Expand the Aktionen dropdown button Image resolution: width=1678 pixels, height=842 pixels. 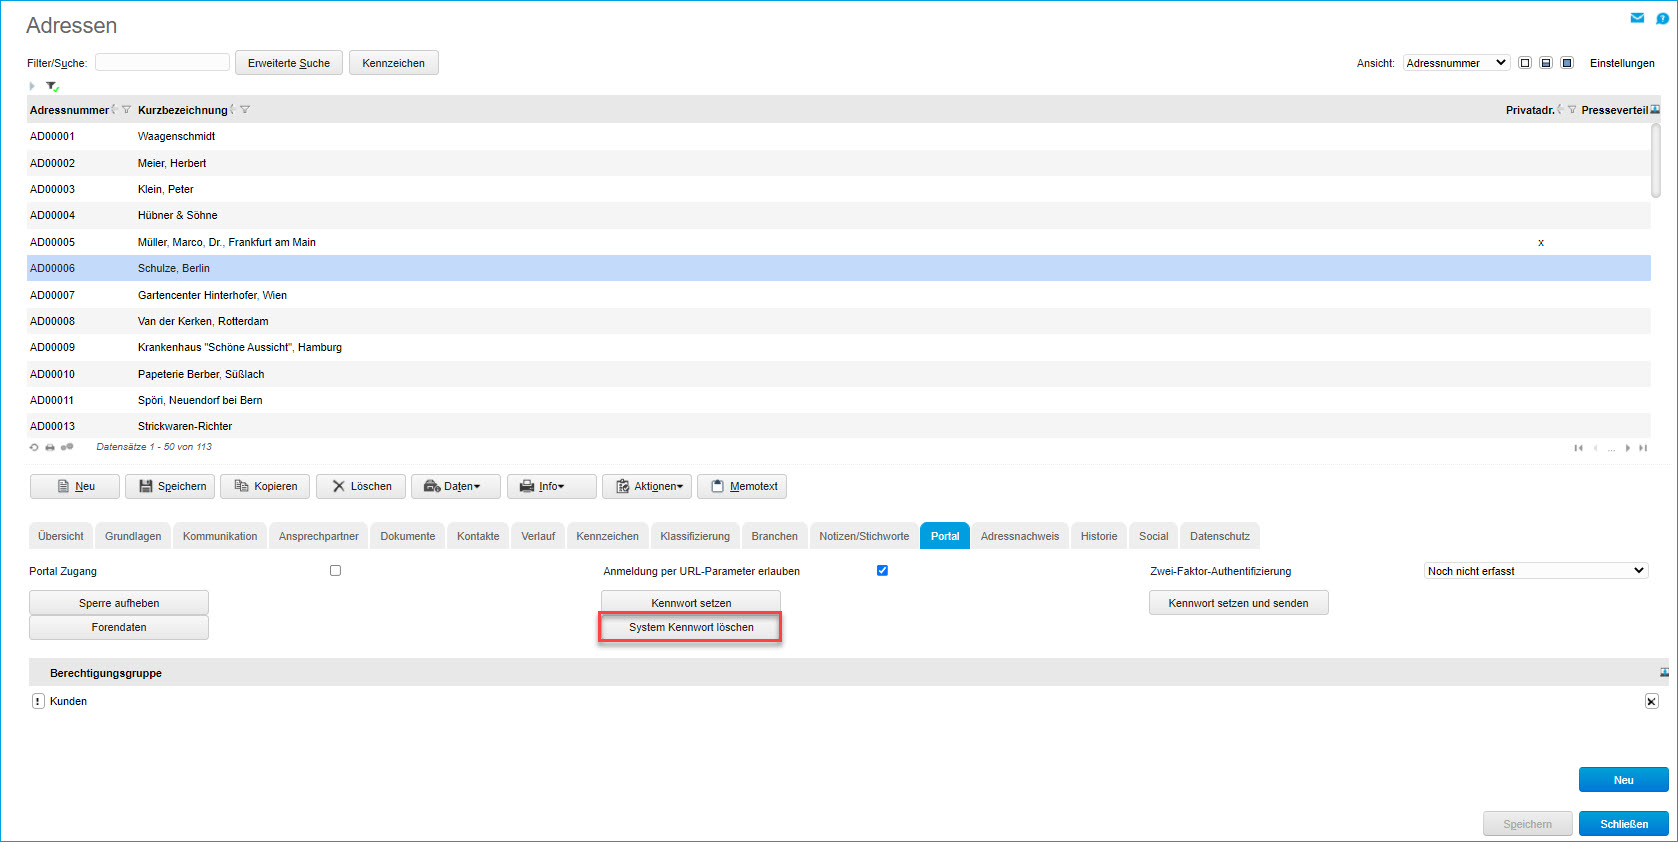click(x=647, y=486)
